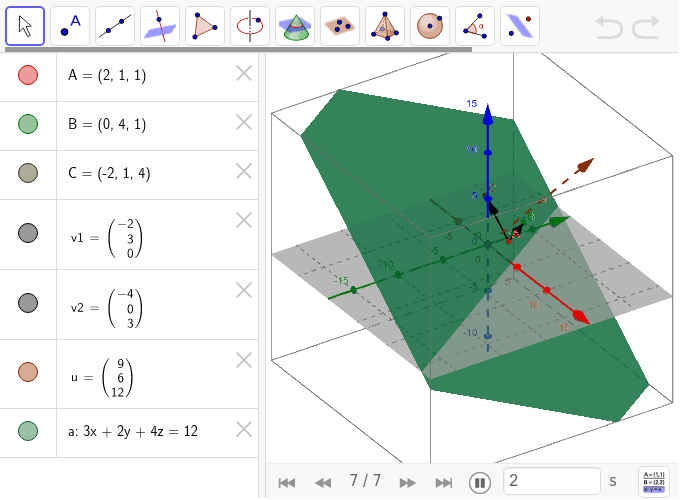Viewport: 680px width, 500px height.
Task: Select the Polygon tool
Action: (205, 26)
